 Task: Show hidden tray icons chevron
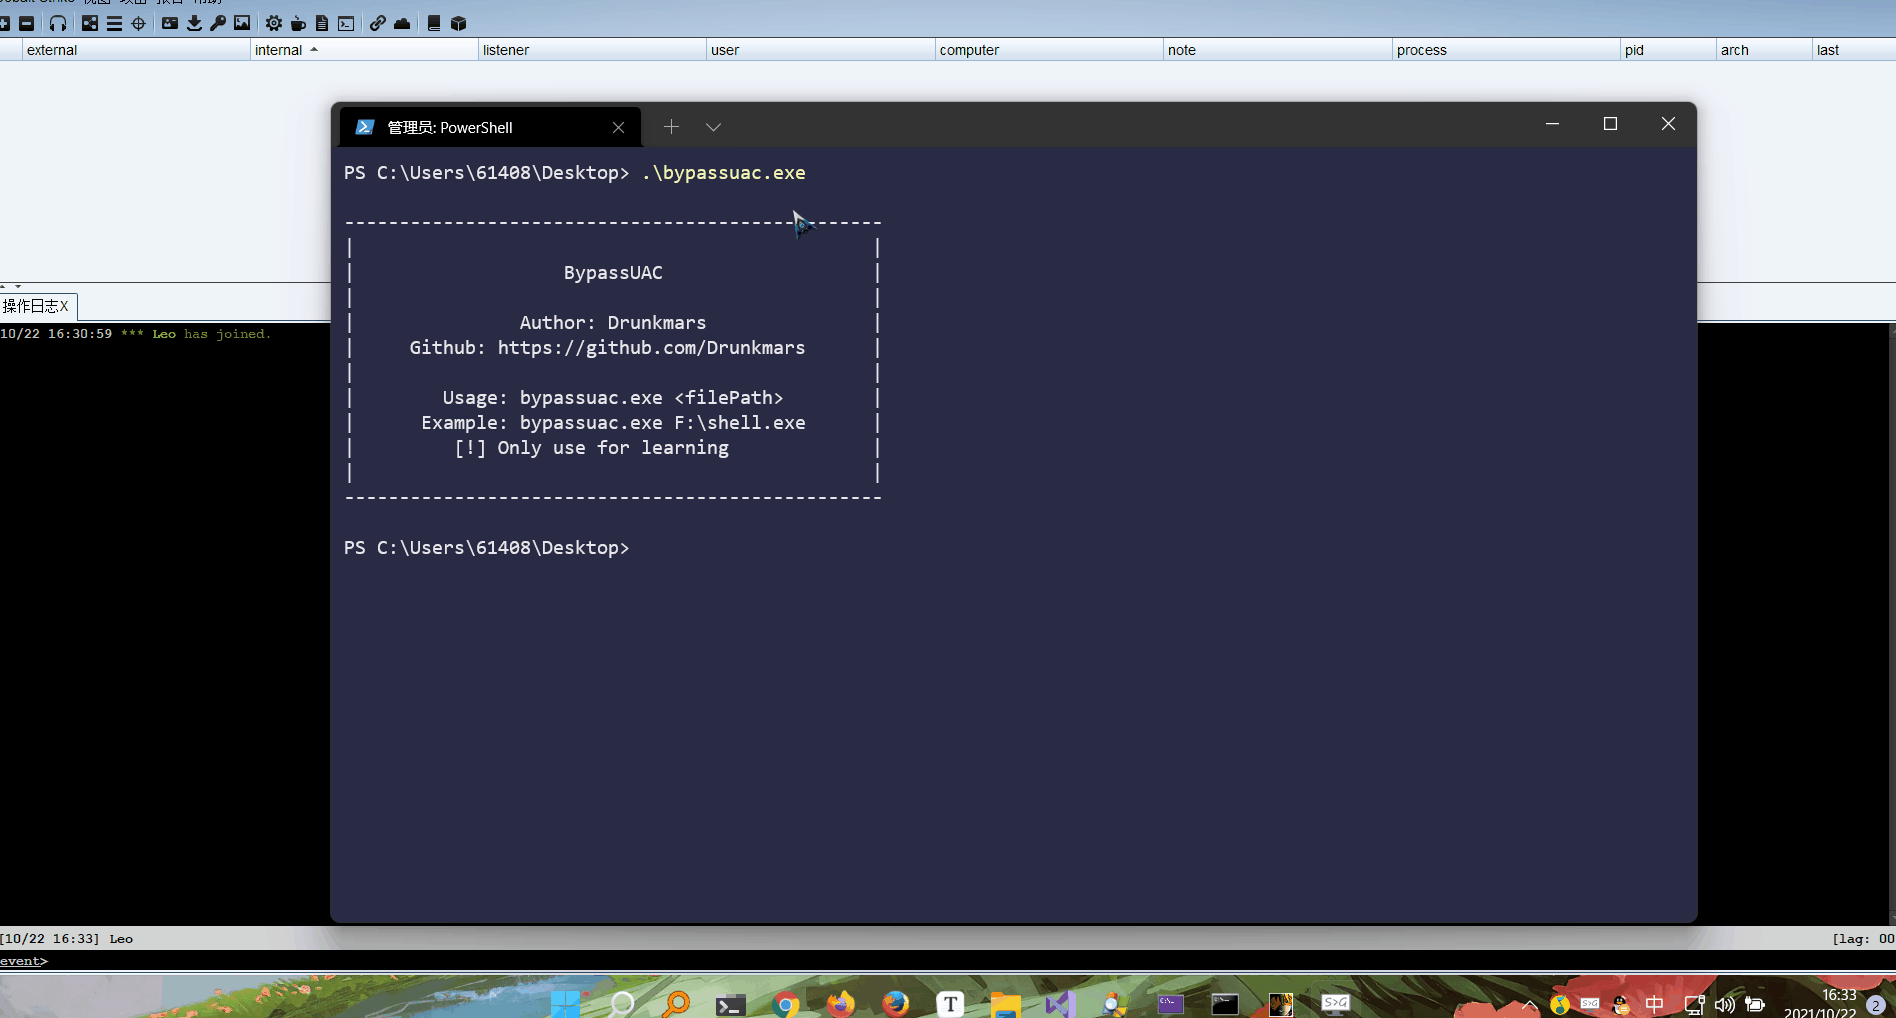1529,1005
